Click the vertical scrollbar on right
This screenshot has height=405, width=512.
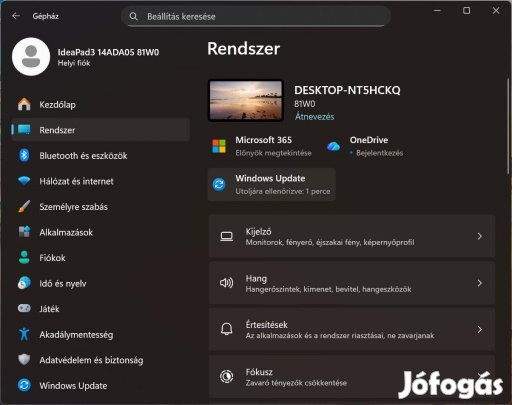click(x=508, y=126)
